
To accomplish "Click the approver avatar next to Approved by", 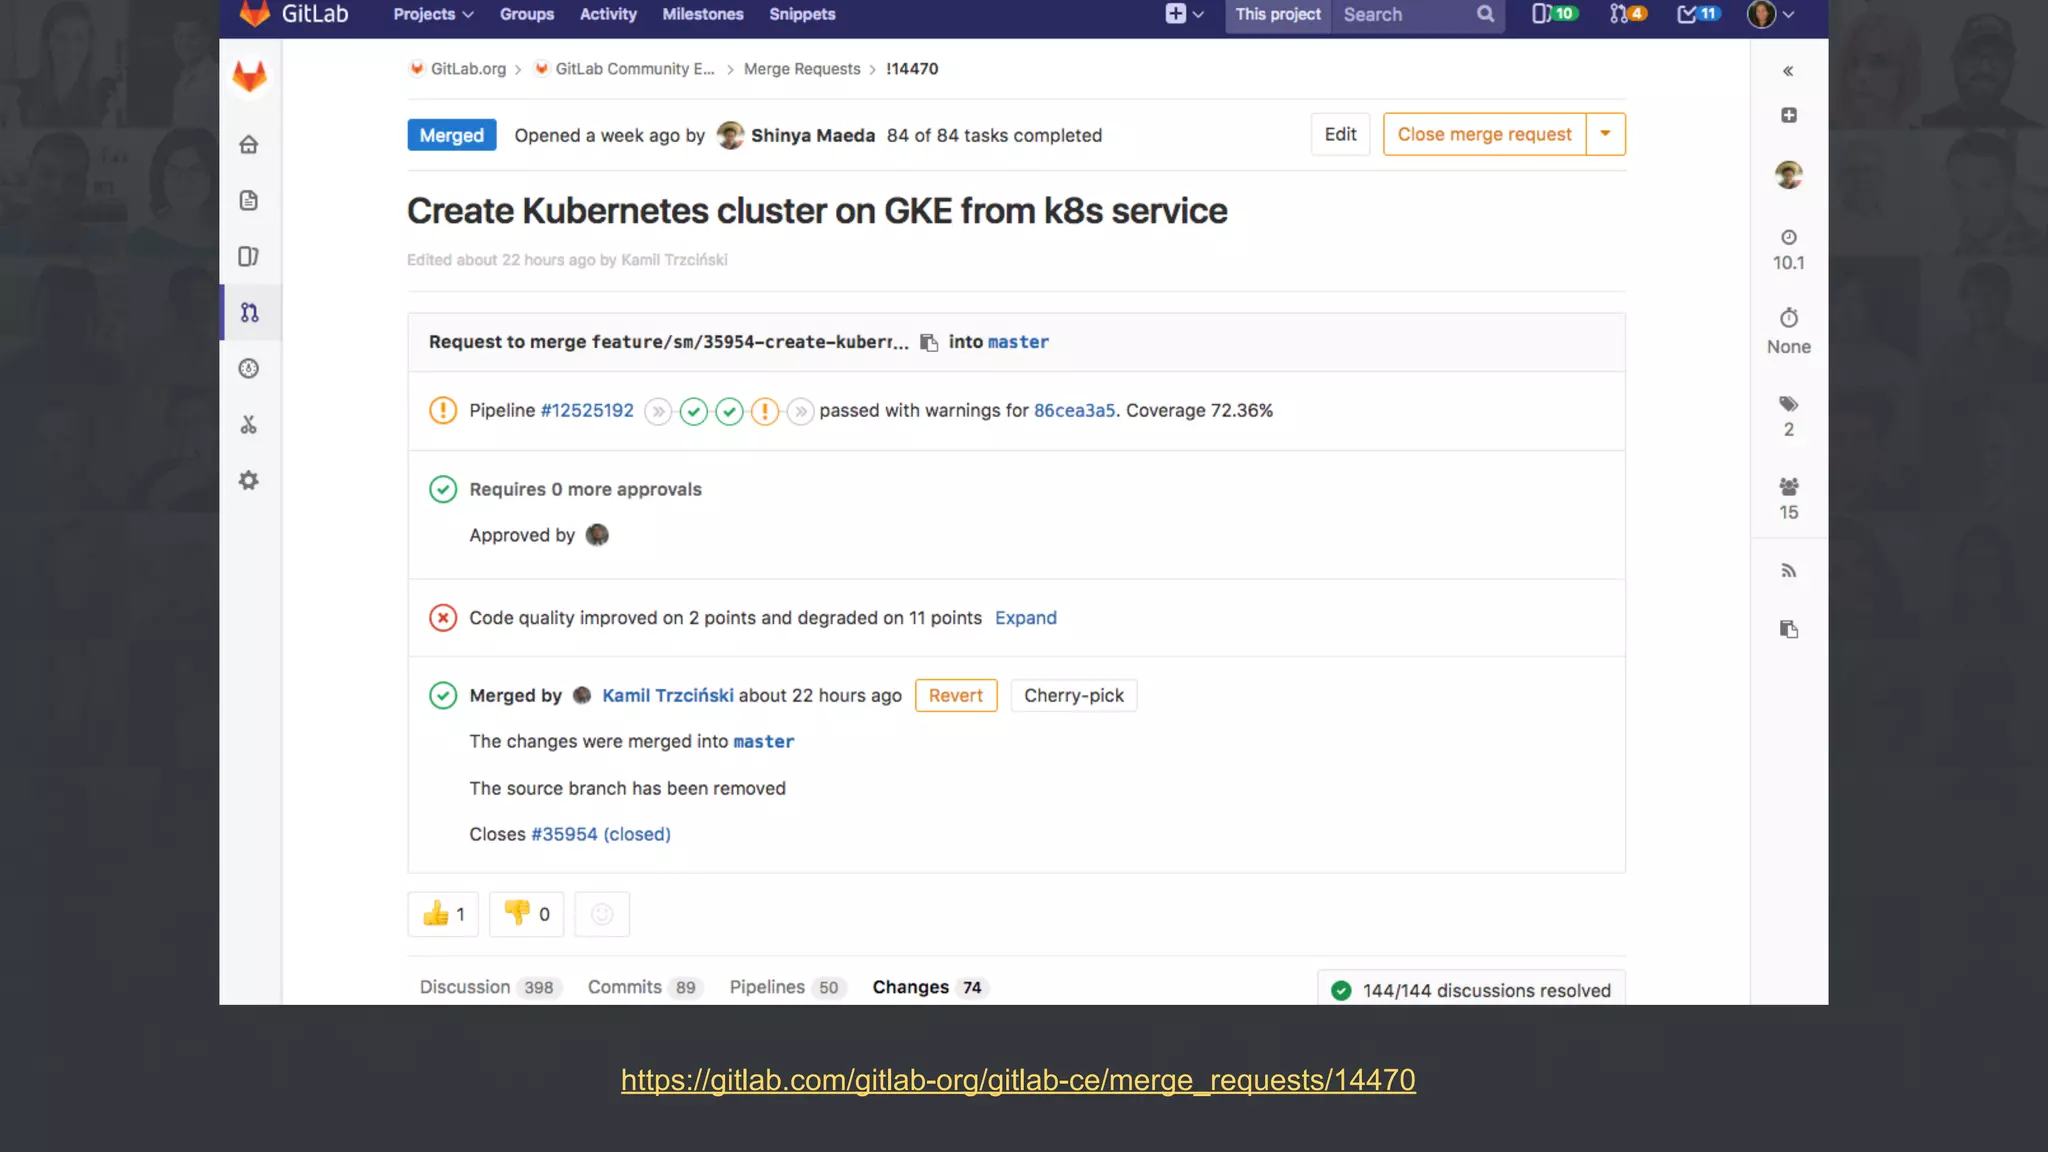I will (x=597, y=535).
